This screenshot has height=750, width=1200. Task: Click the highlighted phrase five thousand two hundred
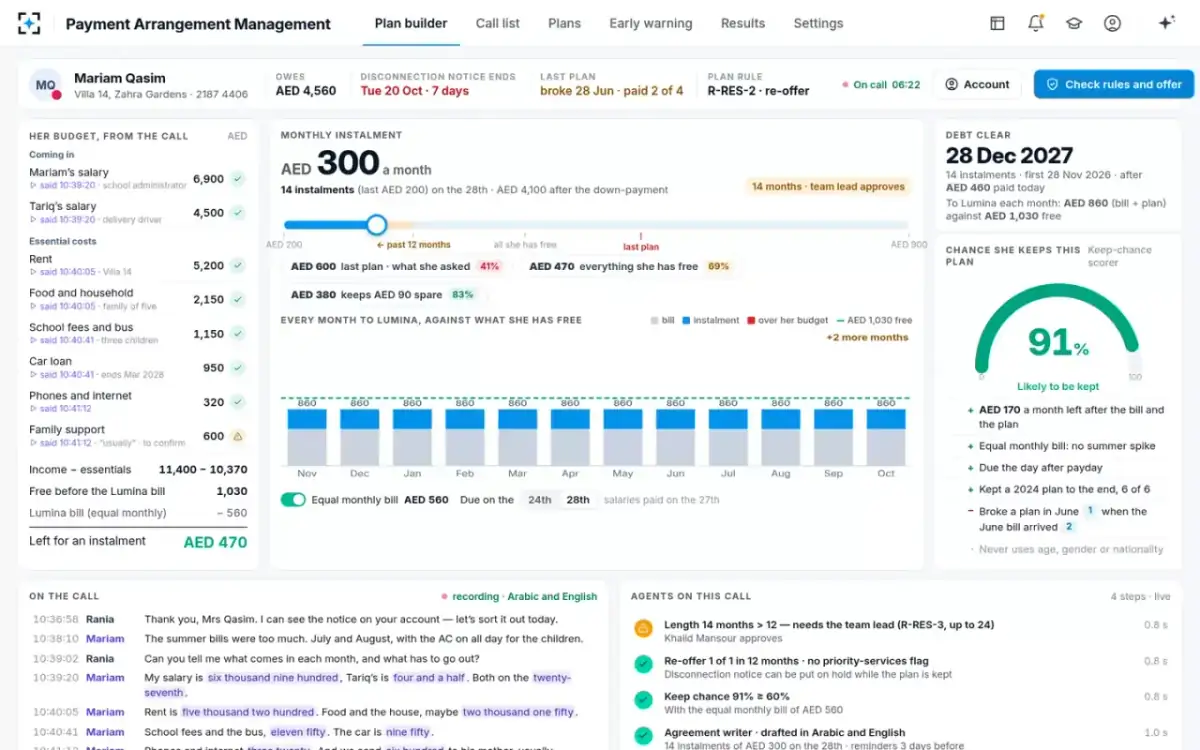(x=247, y=712)
